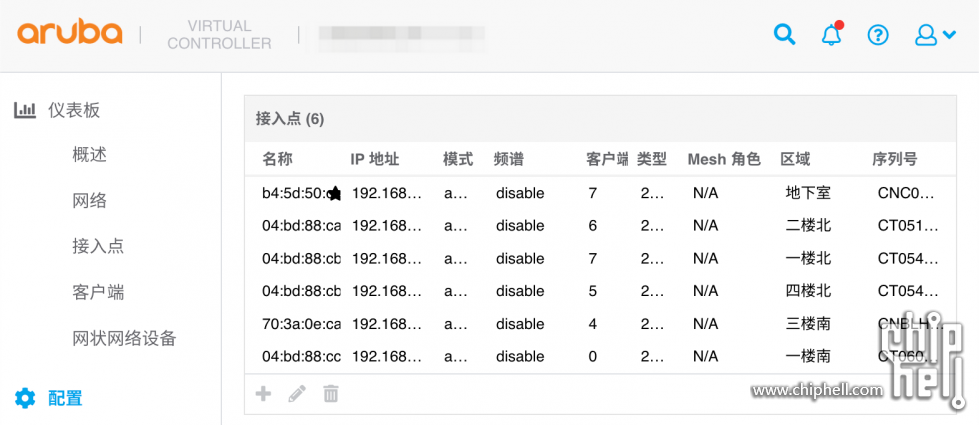Sort by 区域 column header

795,159
